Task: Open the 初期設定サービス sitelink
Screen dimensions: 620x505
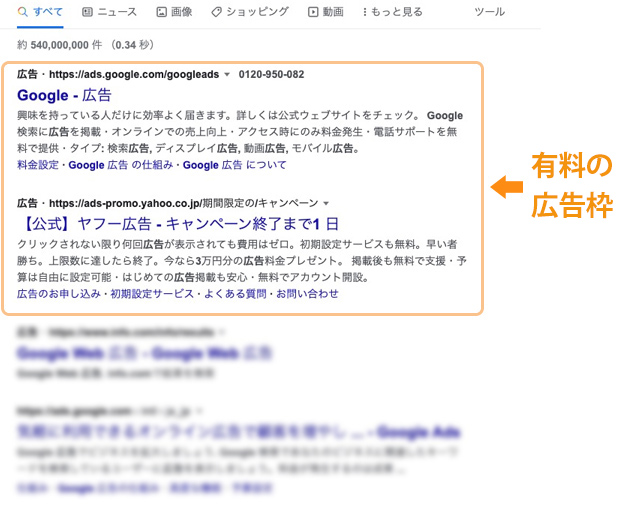Action: 152,294
